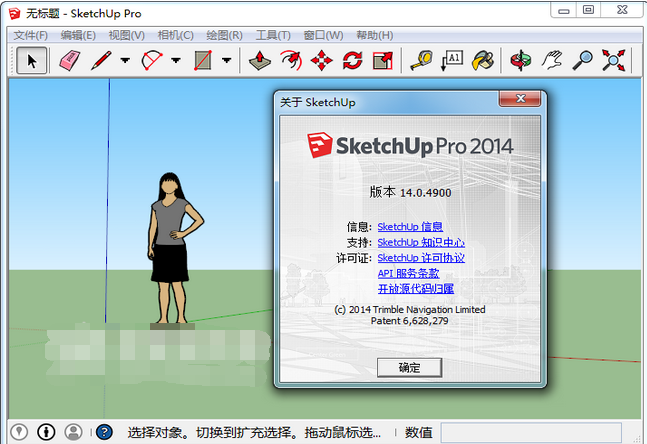647x444 pixels.
Task: Pick the pink Eraser tool
Action: click(x=68, y=60)
